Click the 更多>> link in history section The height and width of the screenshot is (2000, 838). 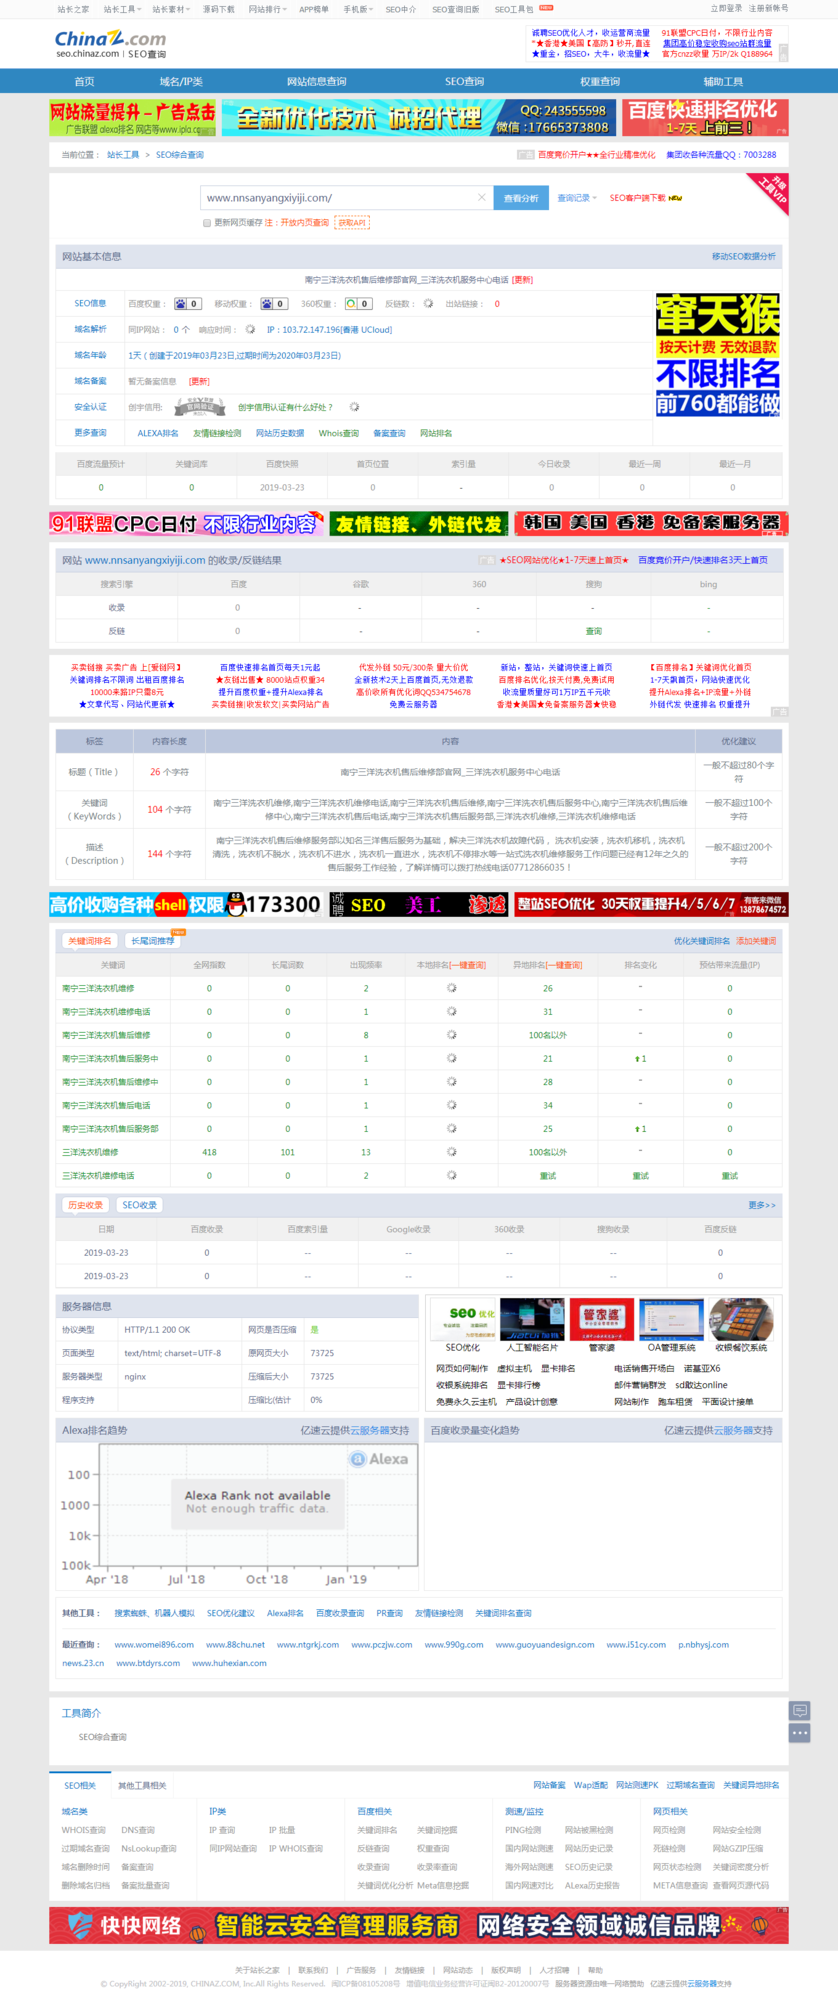[762, 1205]
